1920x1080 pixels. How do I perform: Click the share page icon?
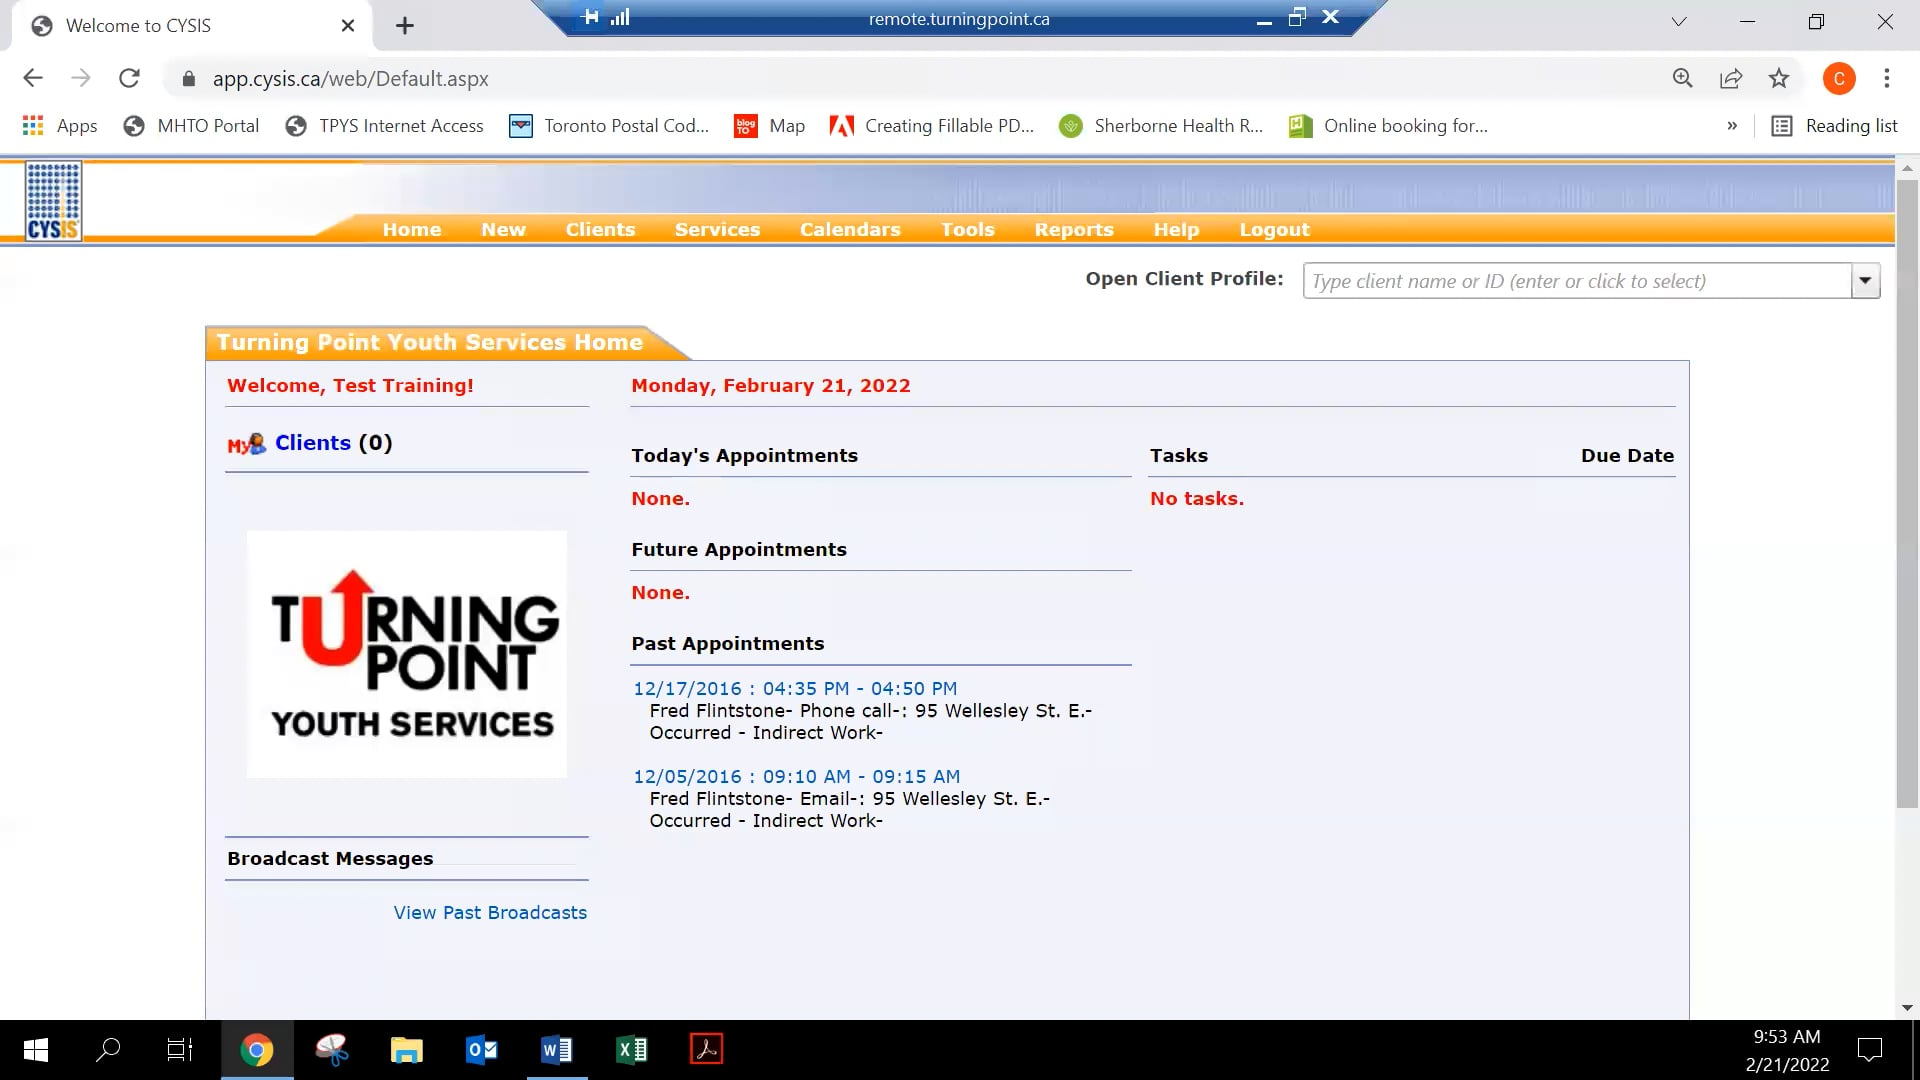pyautogui.click(x=1730, y=79)
